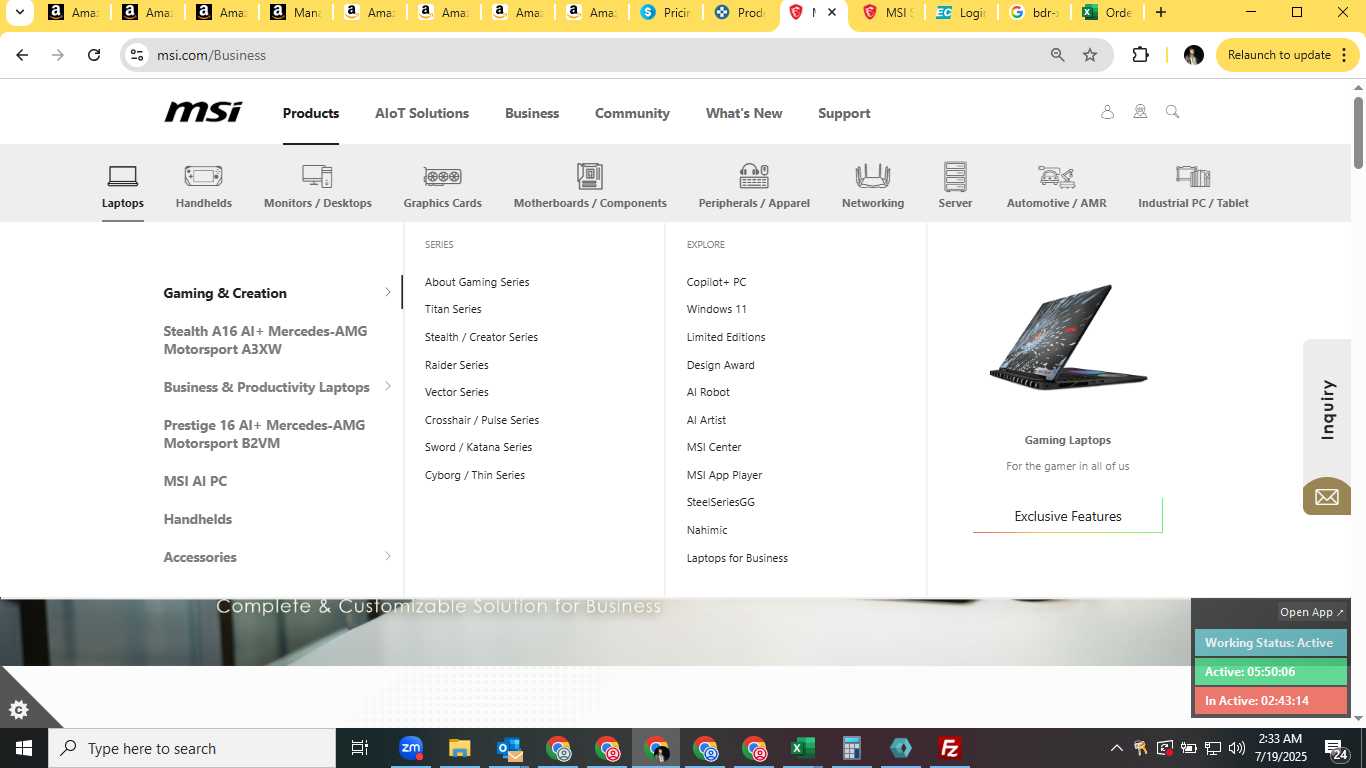The height and width of the screenshot is (768, 1366).
Task: Open File Explorer from the taskbar
Action: pos(459,748)
